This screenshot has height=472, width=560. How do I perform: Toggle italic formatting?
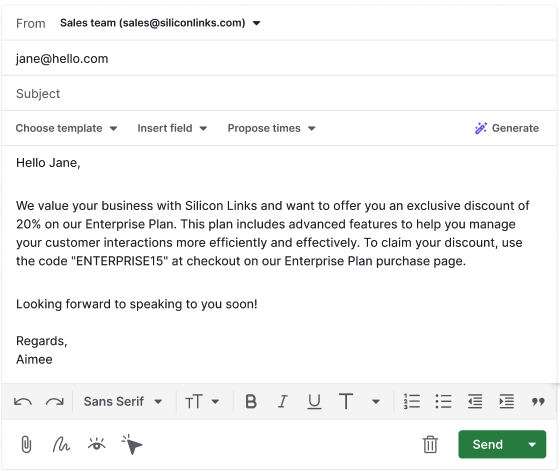click(282, 401)
